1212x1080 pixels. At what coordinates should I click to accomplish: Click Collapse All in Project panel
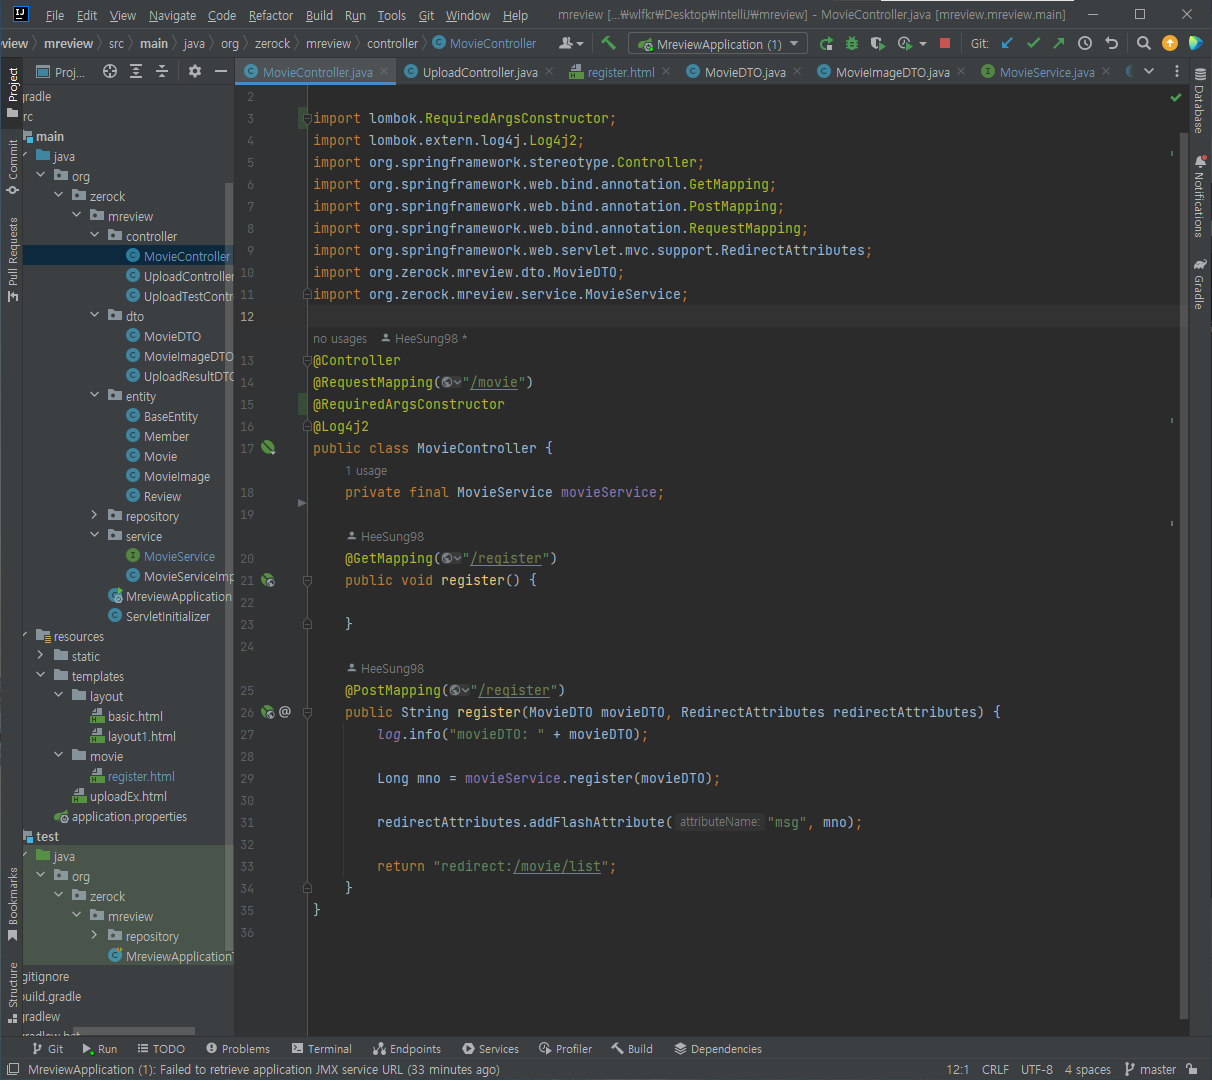[162, 71]
